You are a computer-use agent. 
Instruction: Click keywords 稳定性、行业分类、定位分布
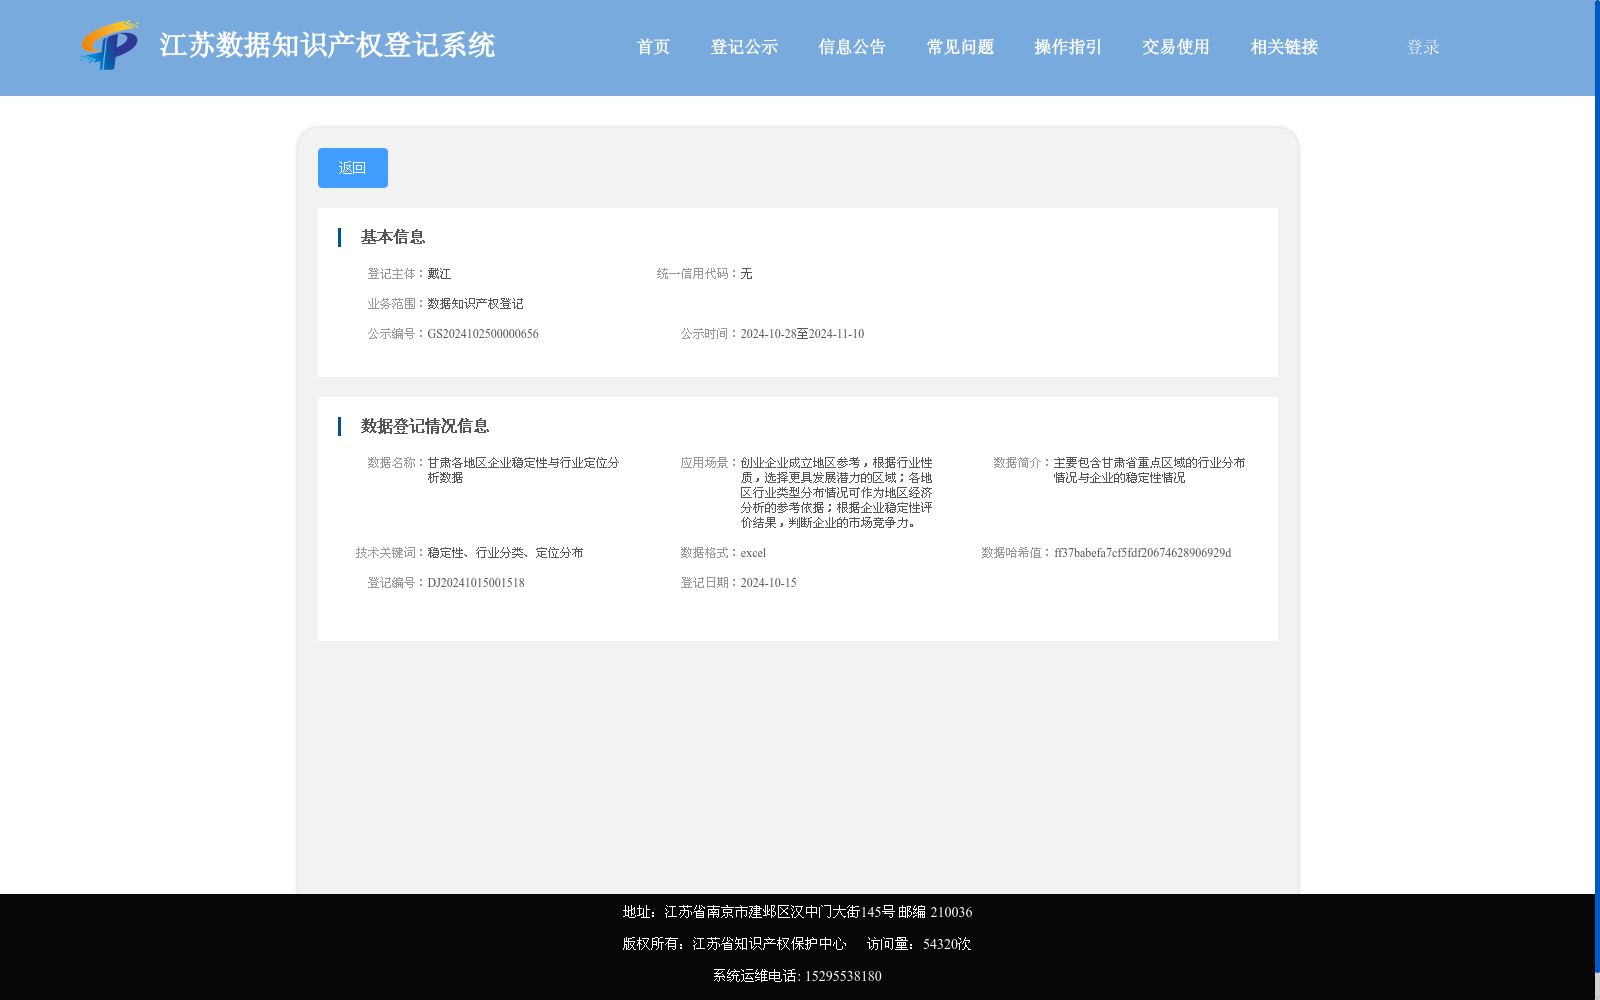tap(505, 553)
